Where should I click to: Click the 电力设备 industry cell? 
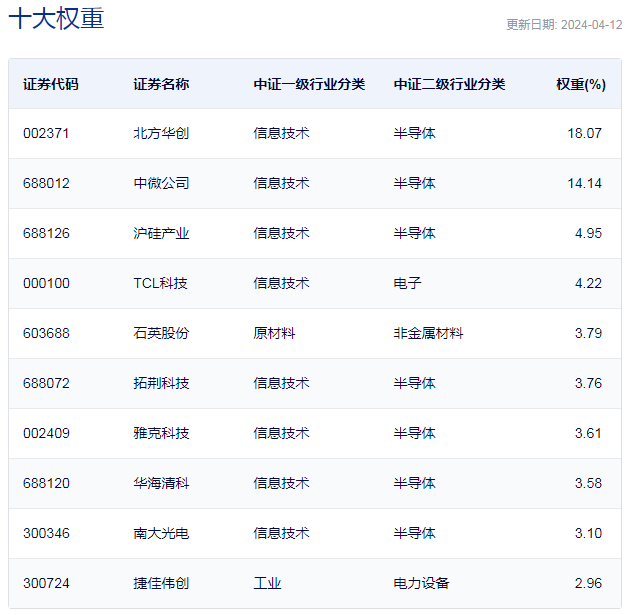(421, 583)
